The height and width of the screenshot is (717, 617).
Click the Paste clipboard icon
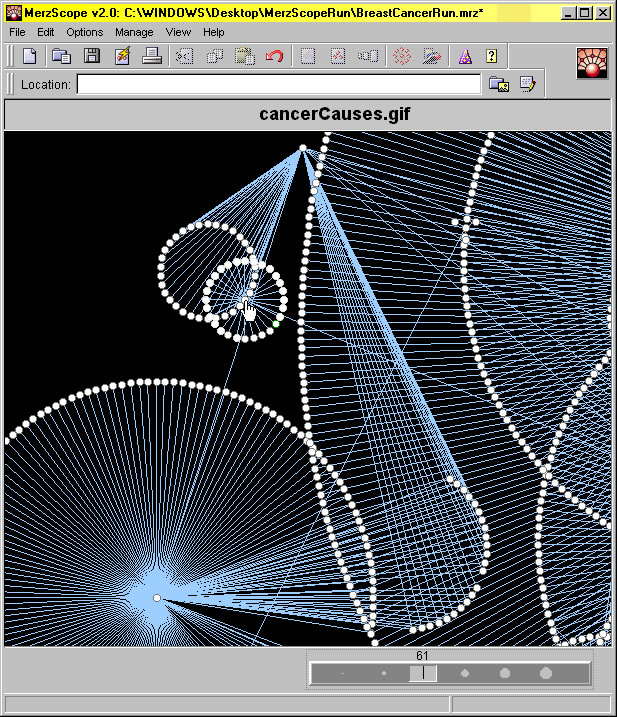coord(244,57)
